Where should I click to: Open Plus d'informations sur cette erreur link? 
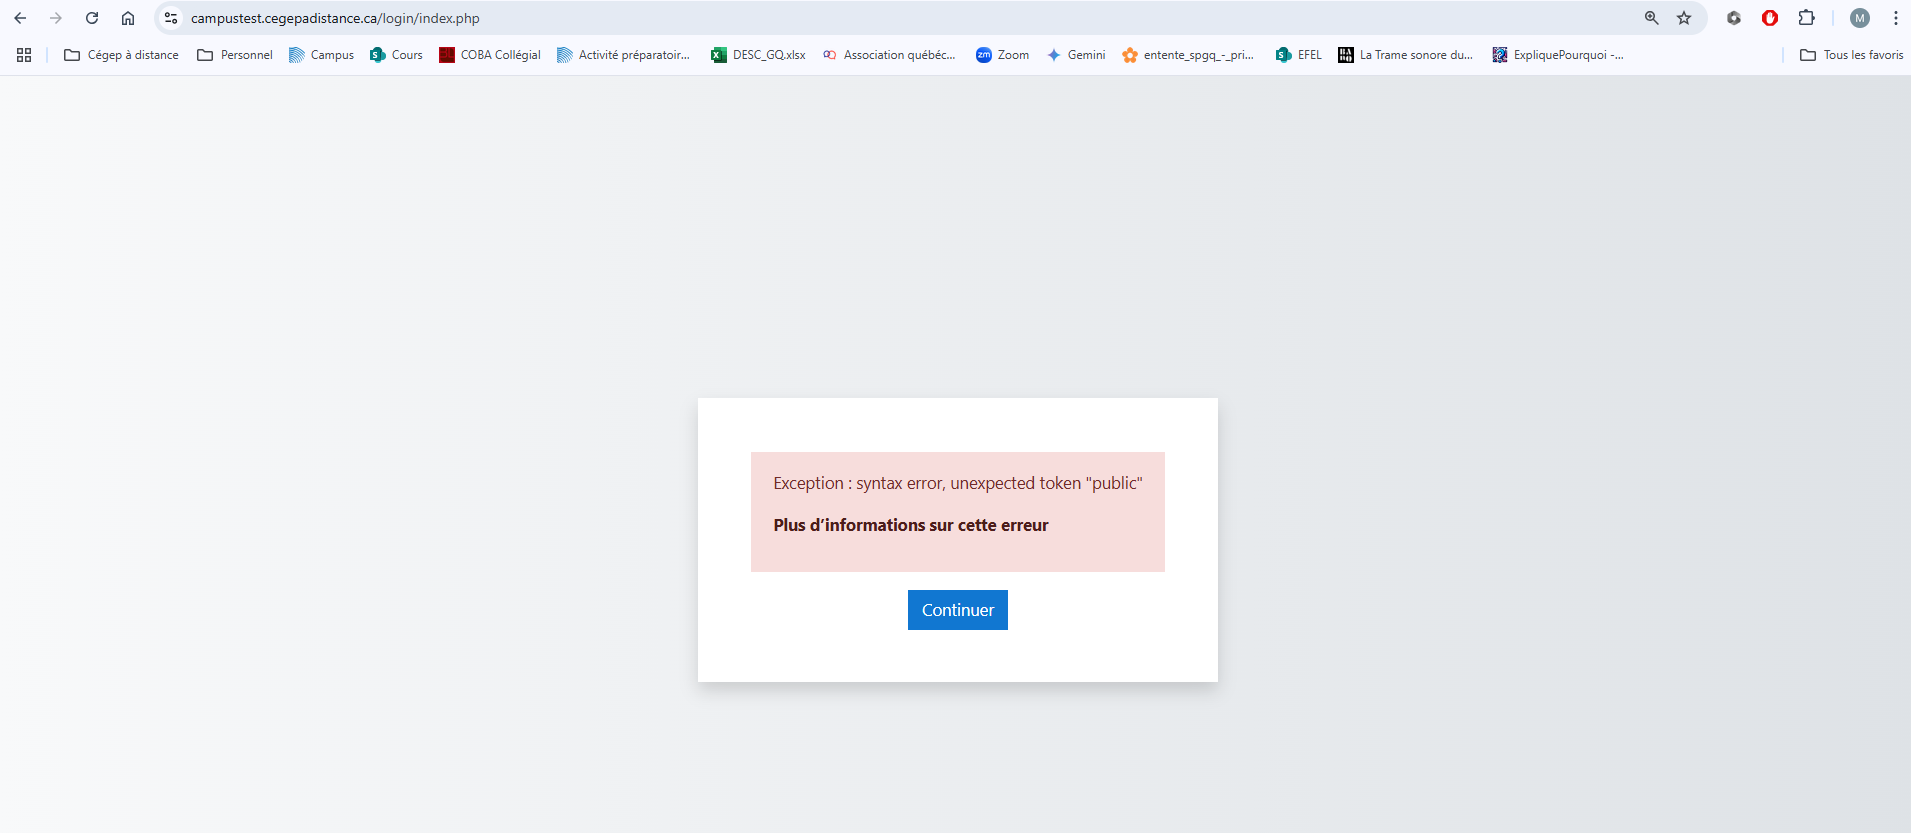(x=910, y=525)
